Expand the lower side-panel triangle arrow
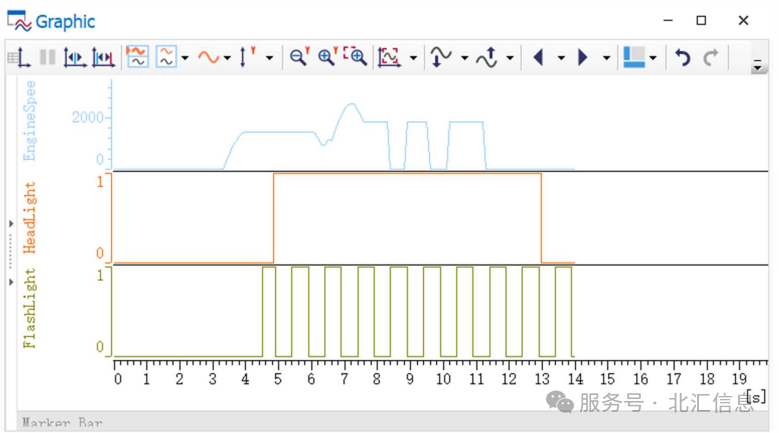Image resolution: width=779 pixels, height=433 pixels. 11,282
